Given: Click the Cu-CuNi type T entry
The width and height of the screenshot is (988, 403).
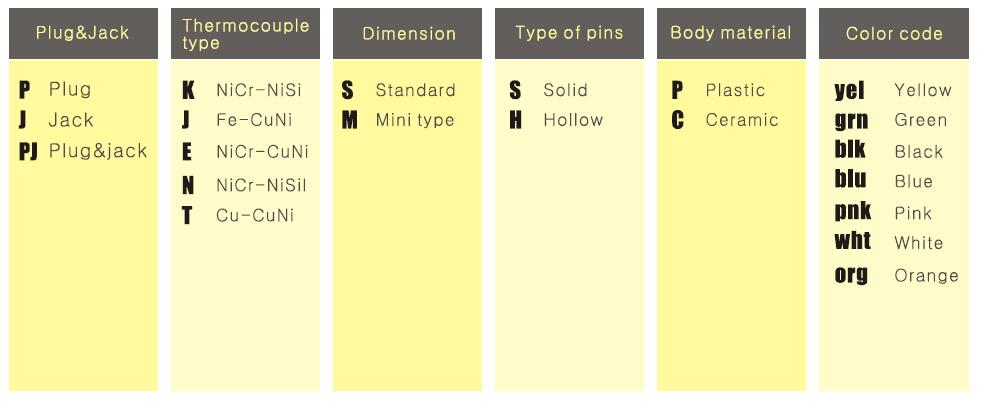Looking at the screenshot, I should [x=254, y=215].
